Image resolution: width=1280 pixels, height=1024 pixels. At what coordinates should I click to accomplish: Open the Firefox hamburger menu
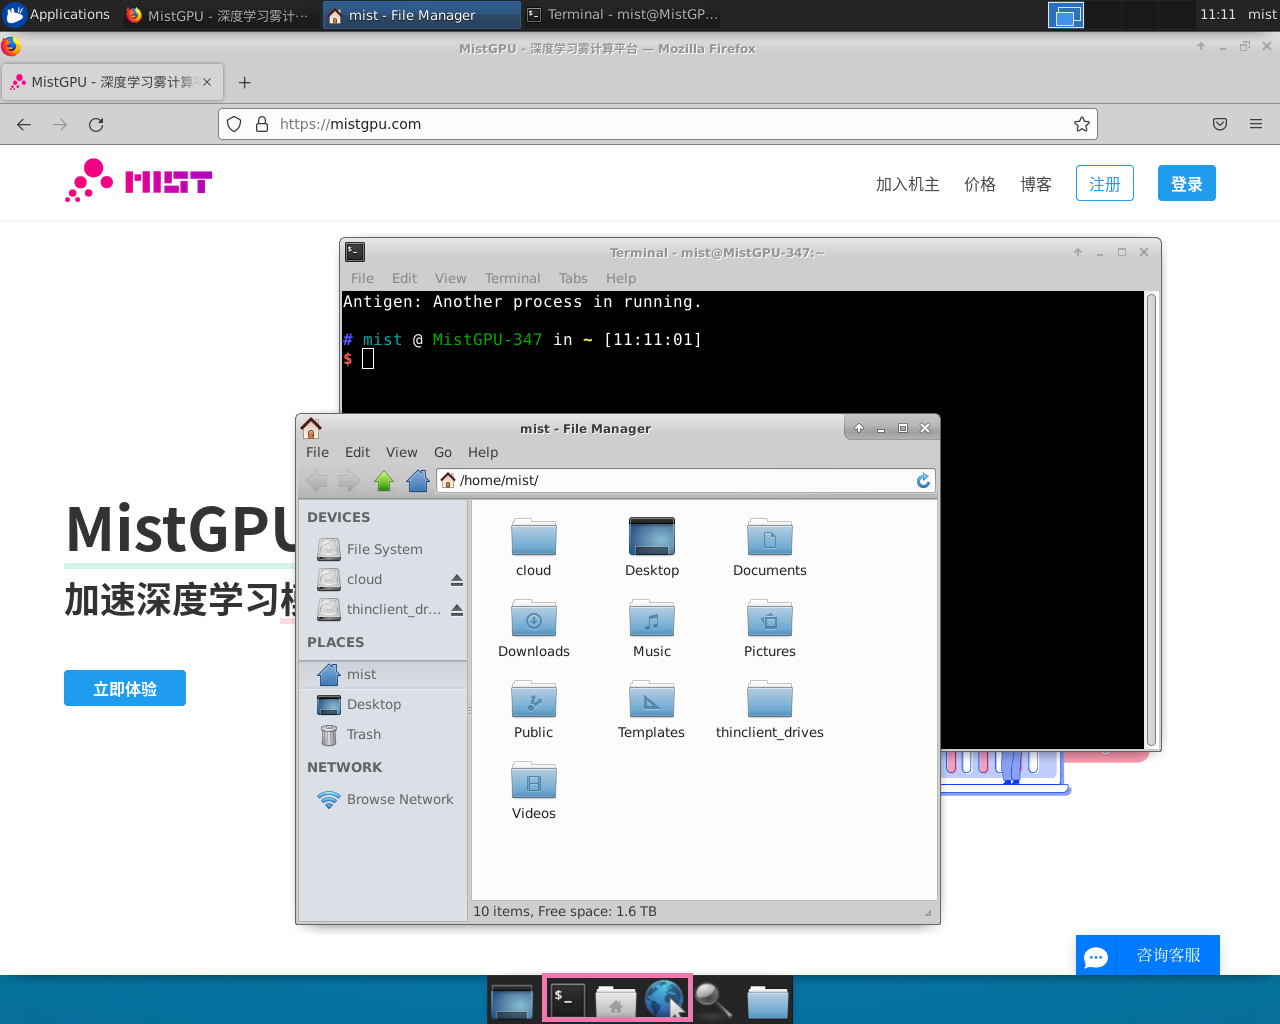point(1255,124)
